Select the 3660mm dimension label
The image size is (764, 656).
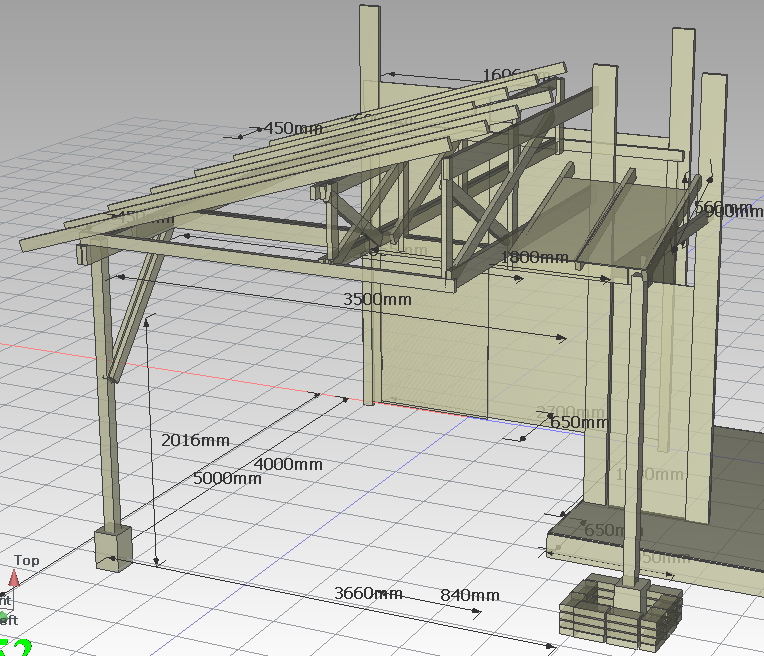pos(368,593)
